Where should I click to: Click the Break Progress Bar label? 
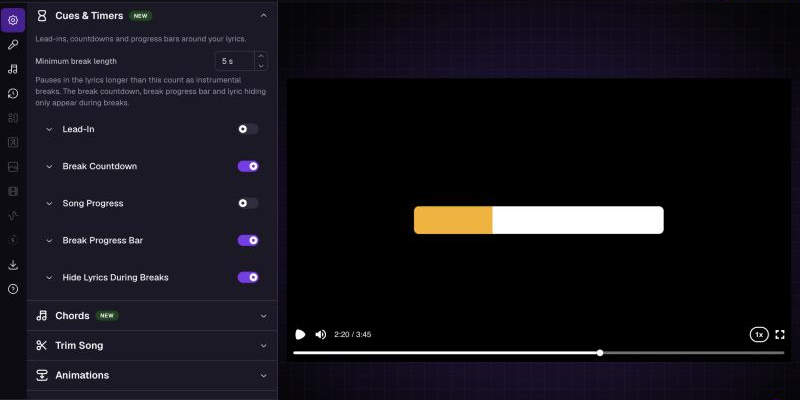pos(103,240)
